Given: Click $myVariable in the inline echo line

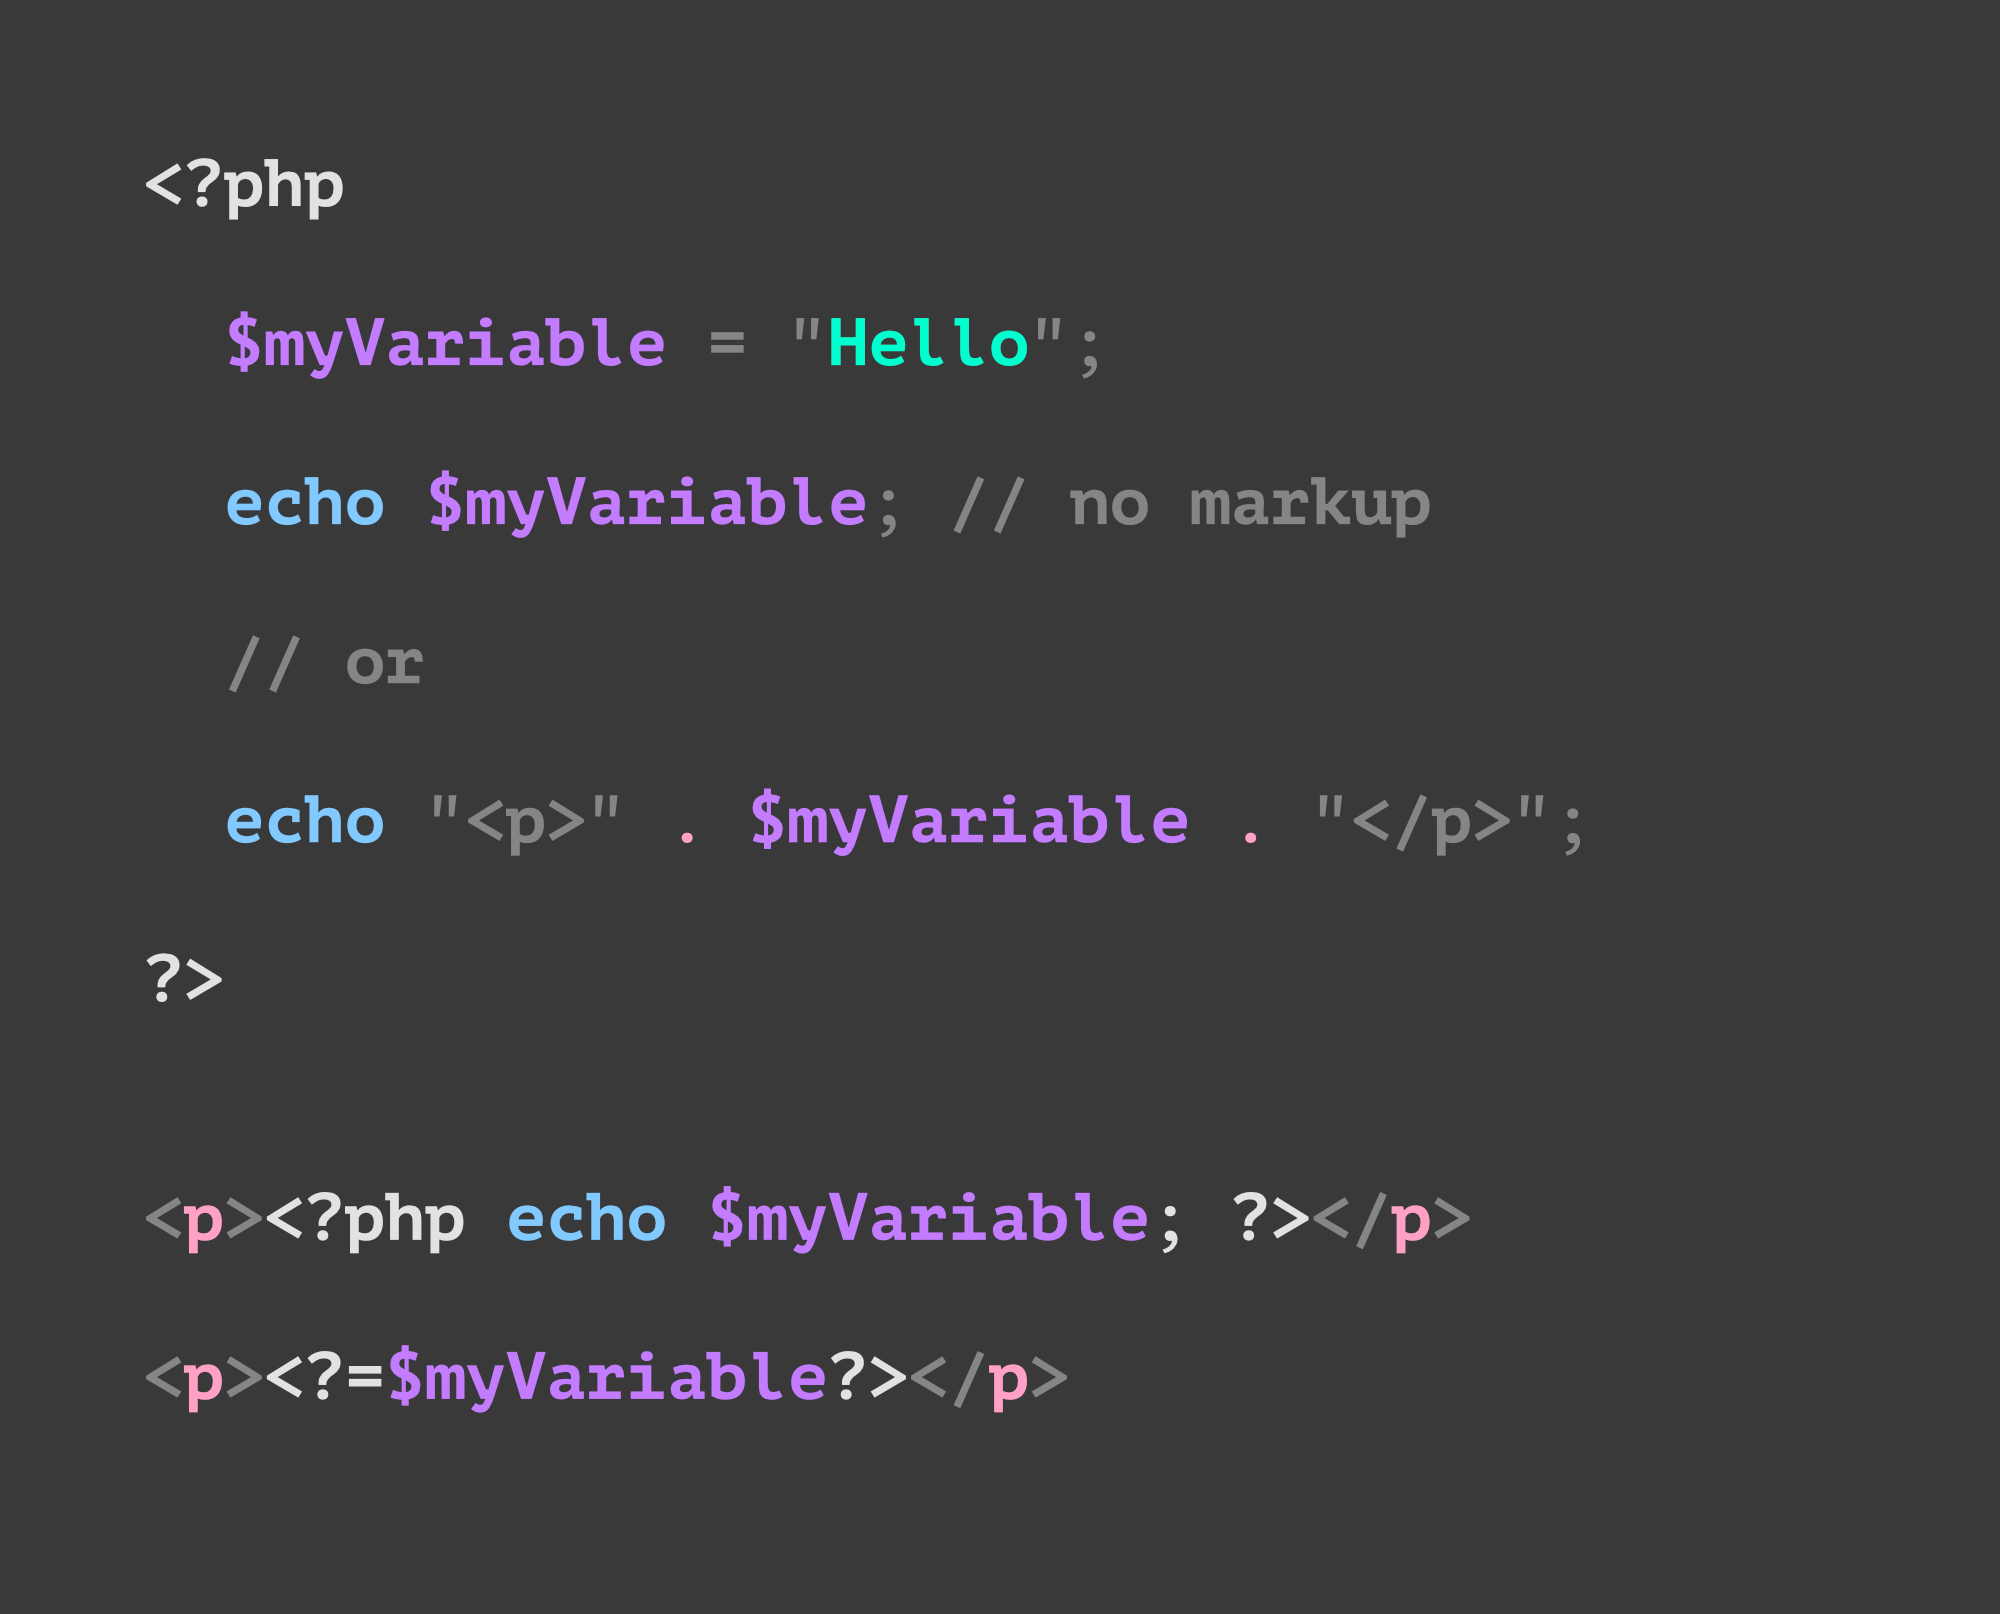Looking at the screenshot, I should [929, 1221].
